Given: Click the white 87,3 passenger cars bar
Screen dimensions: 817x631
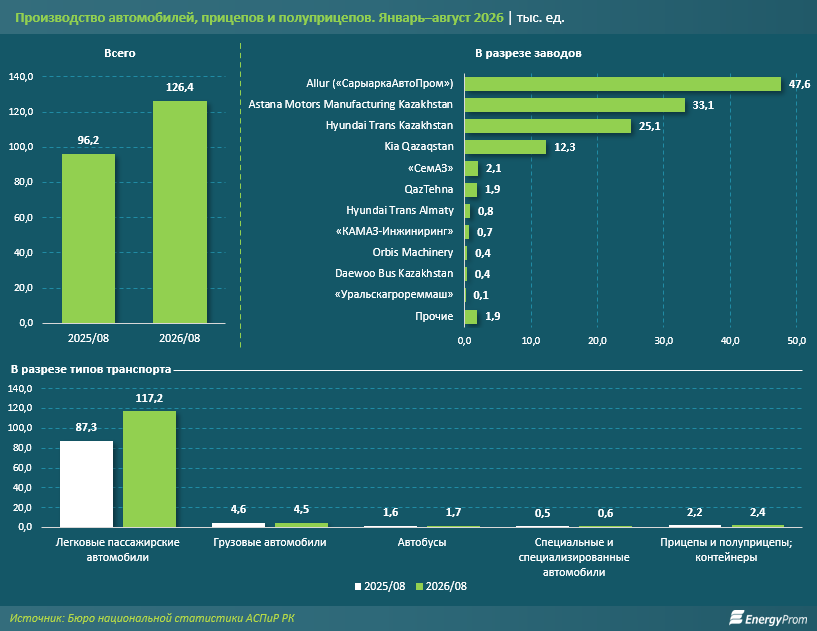Looking at the screenshot, I should [86, 484].
